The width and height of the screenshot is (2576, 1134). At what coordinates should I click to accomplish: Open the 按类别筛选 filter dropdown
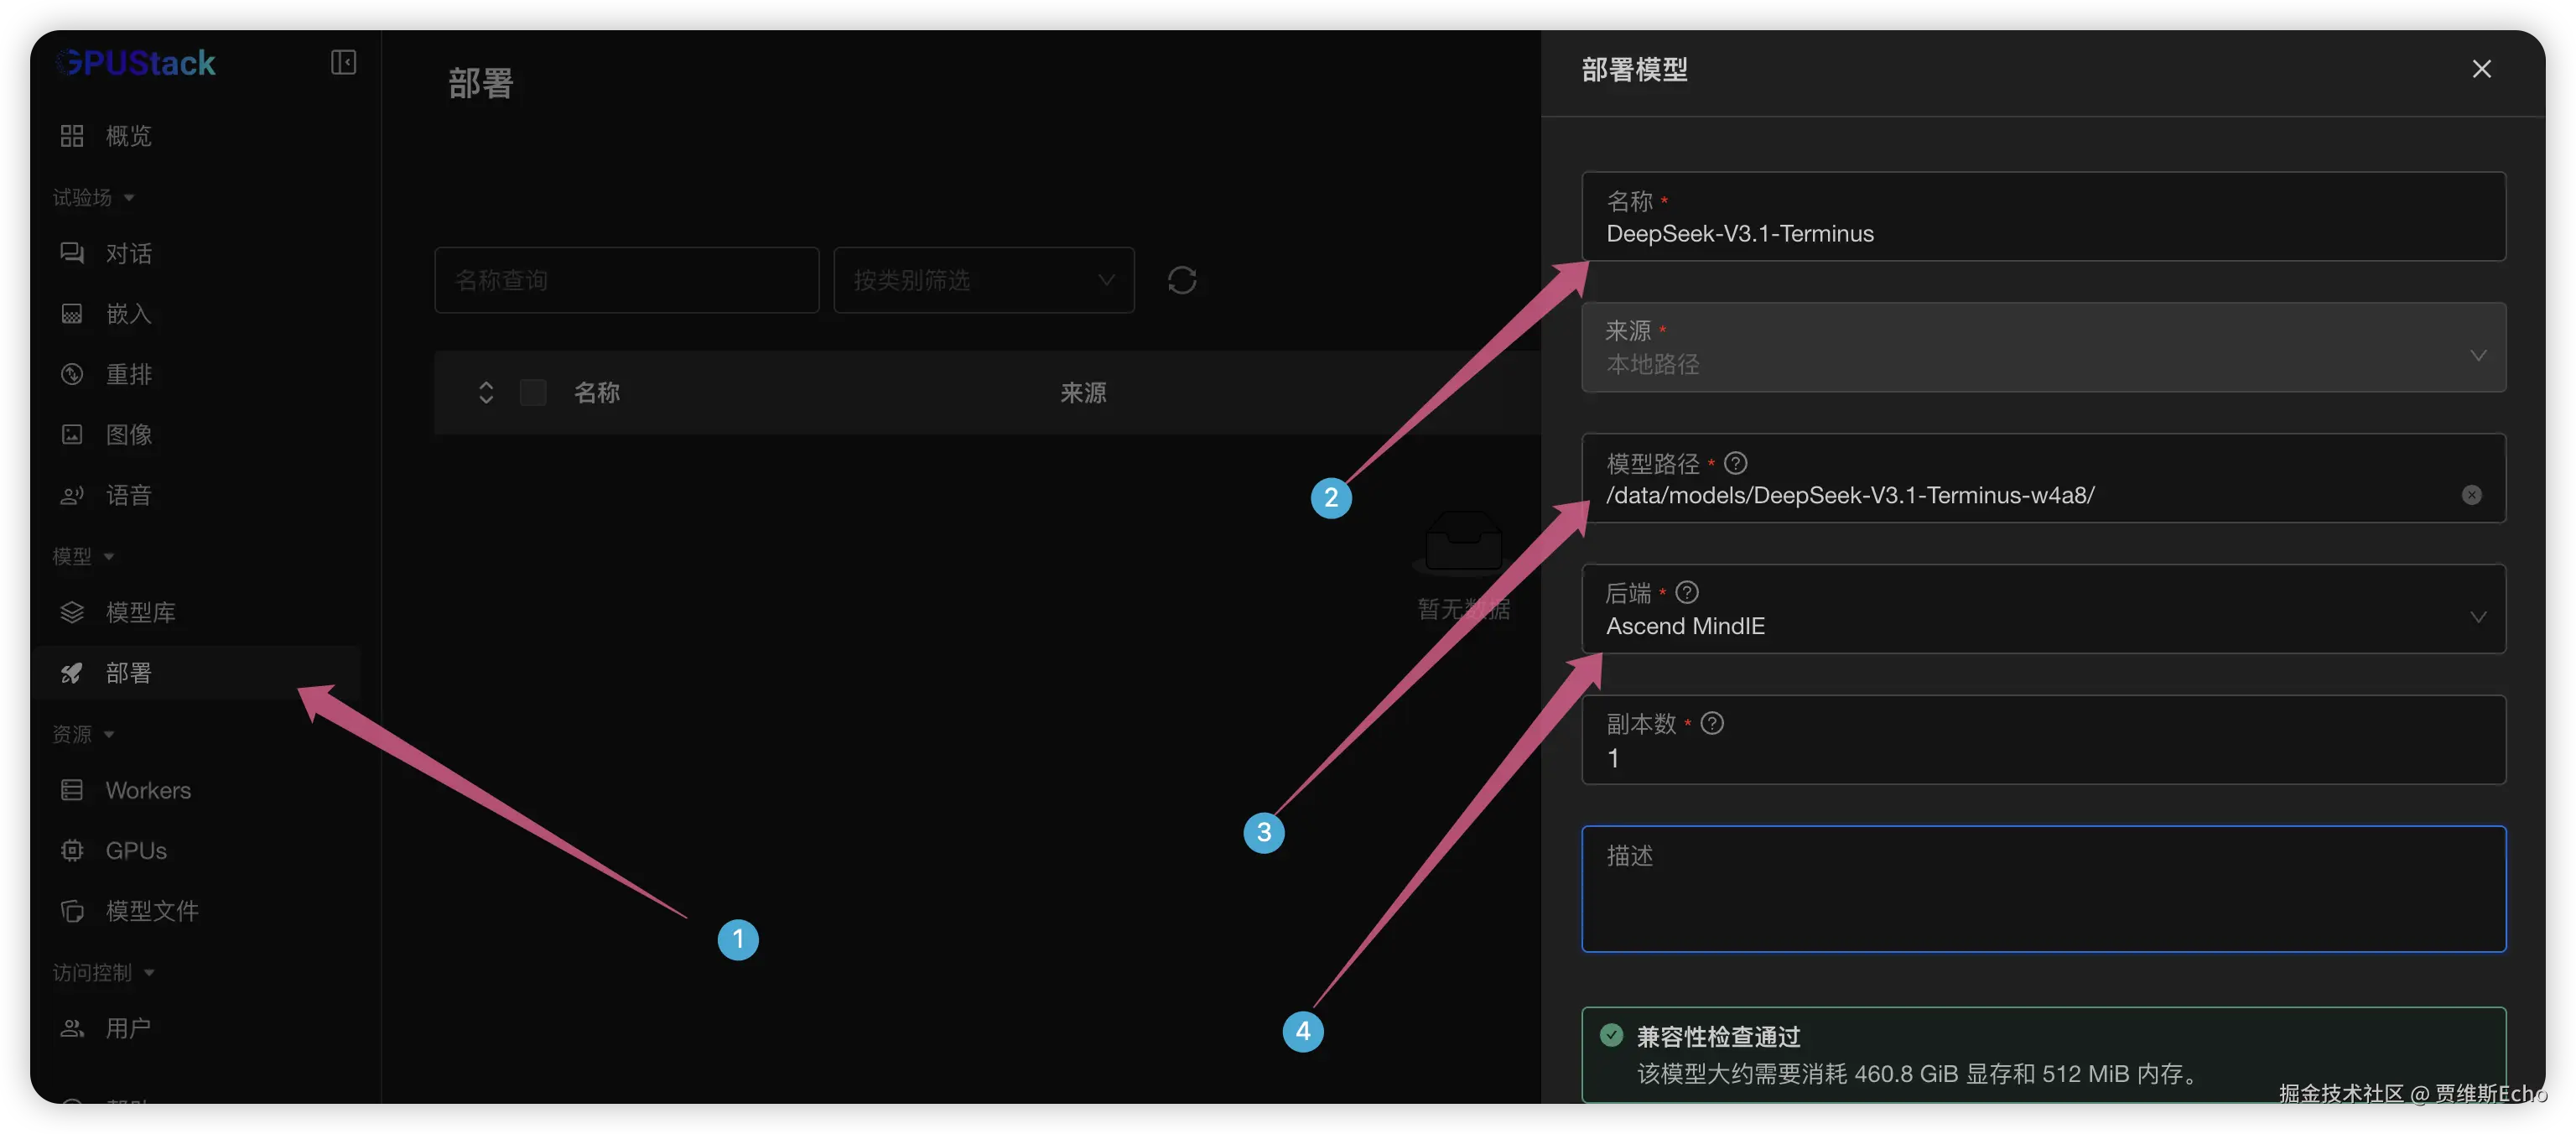pyautogui.click(x=983, y=280)
